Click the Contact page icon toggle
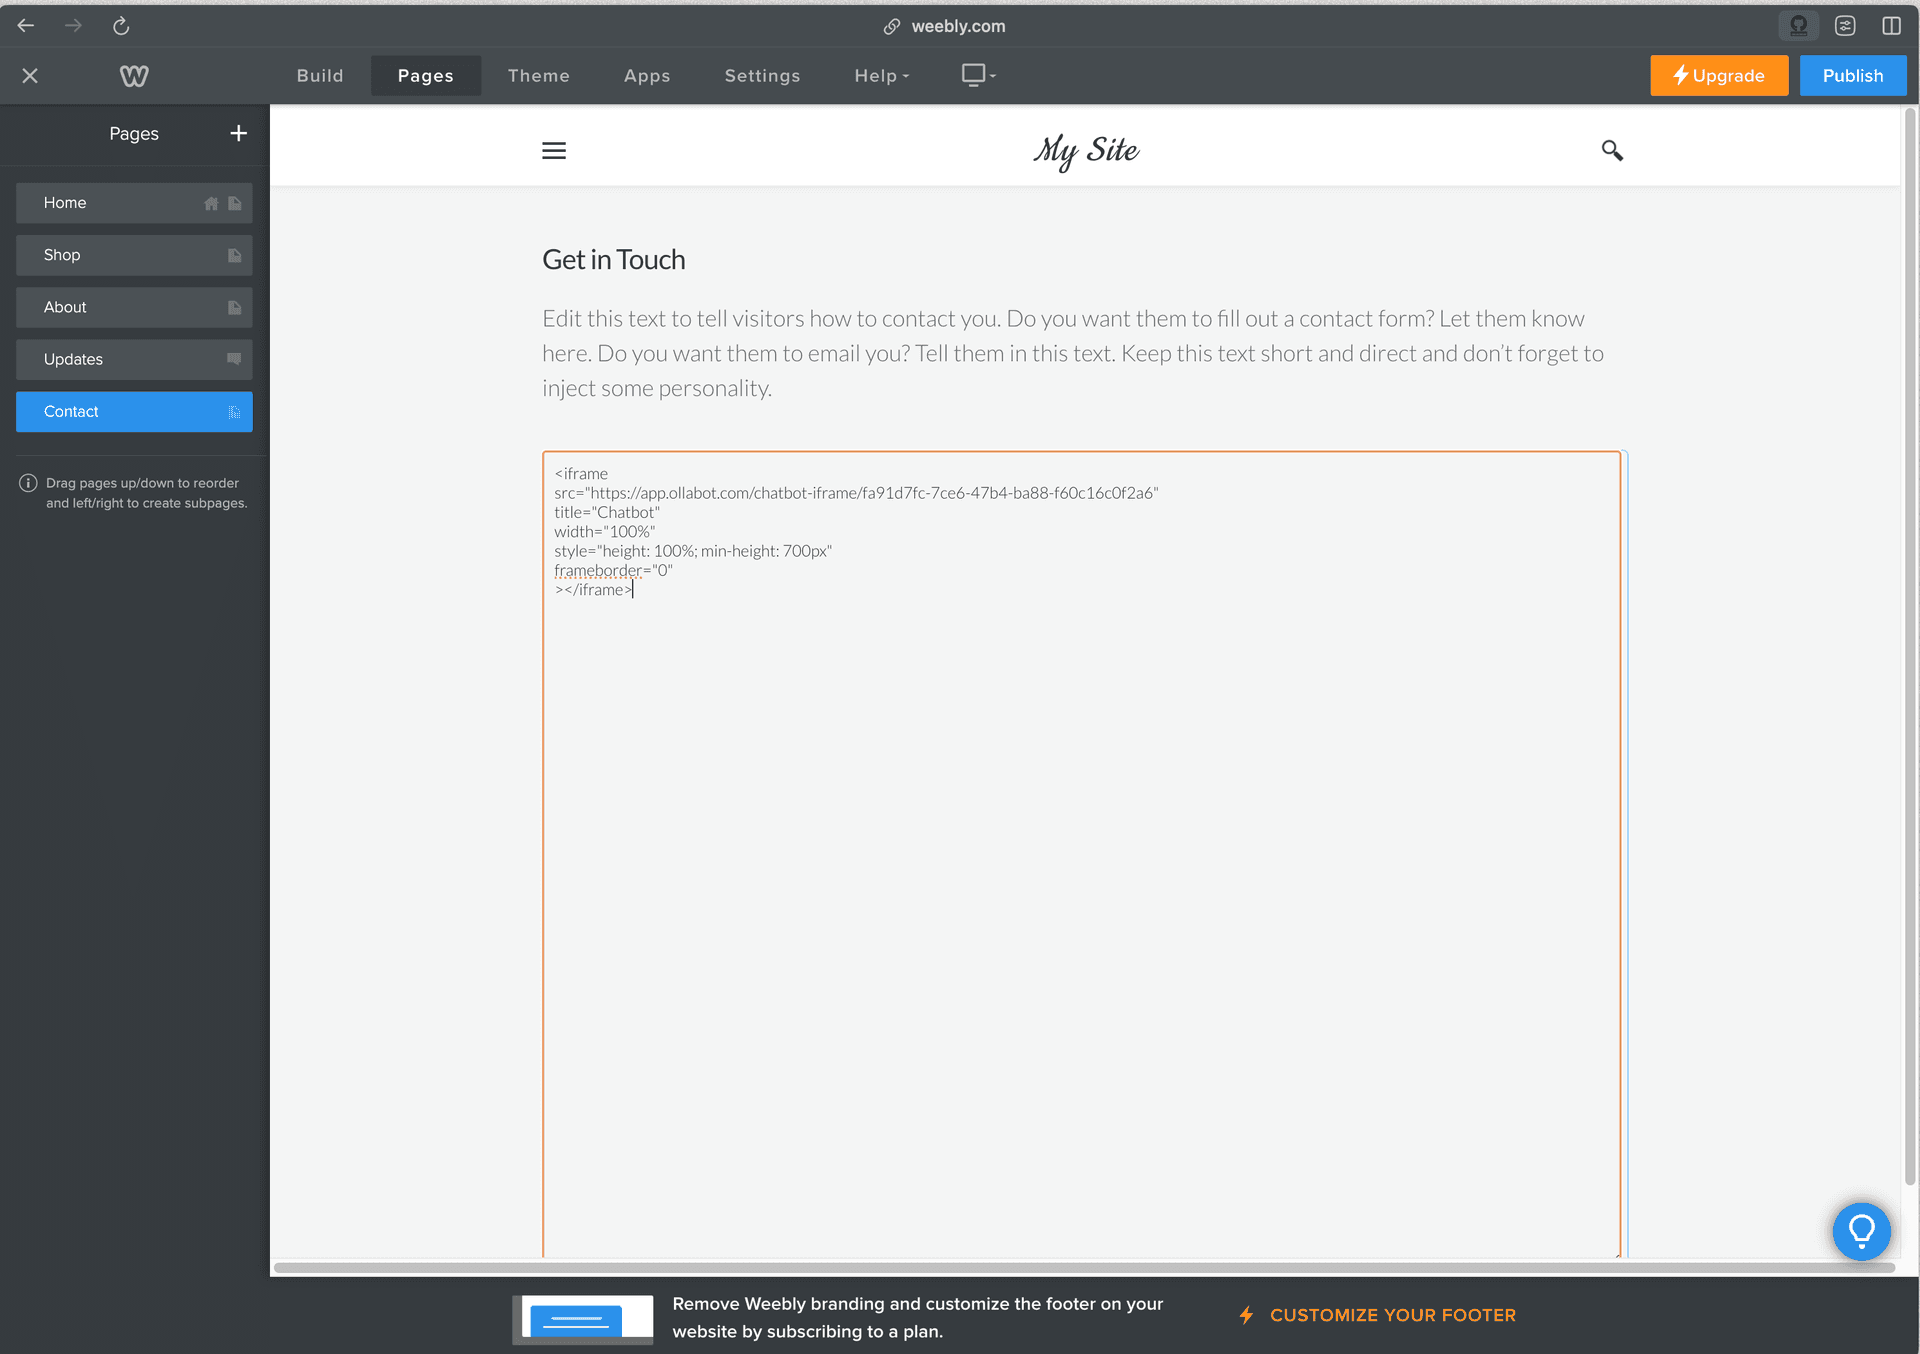 coord(235,412)
